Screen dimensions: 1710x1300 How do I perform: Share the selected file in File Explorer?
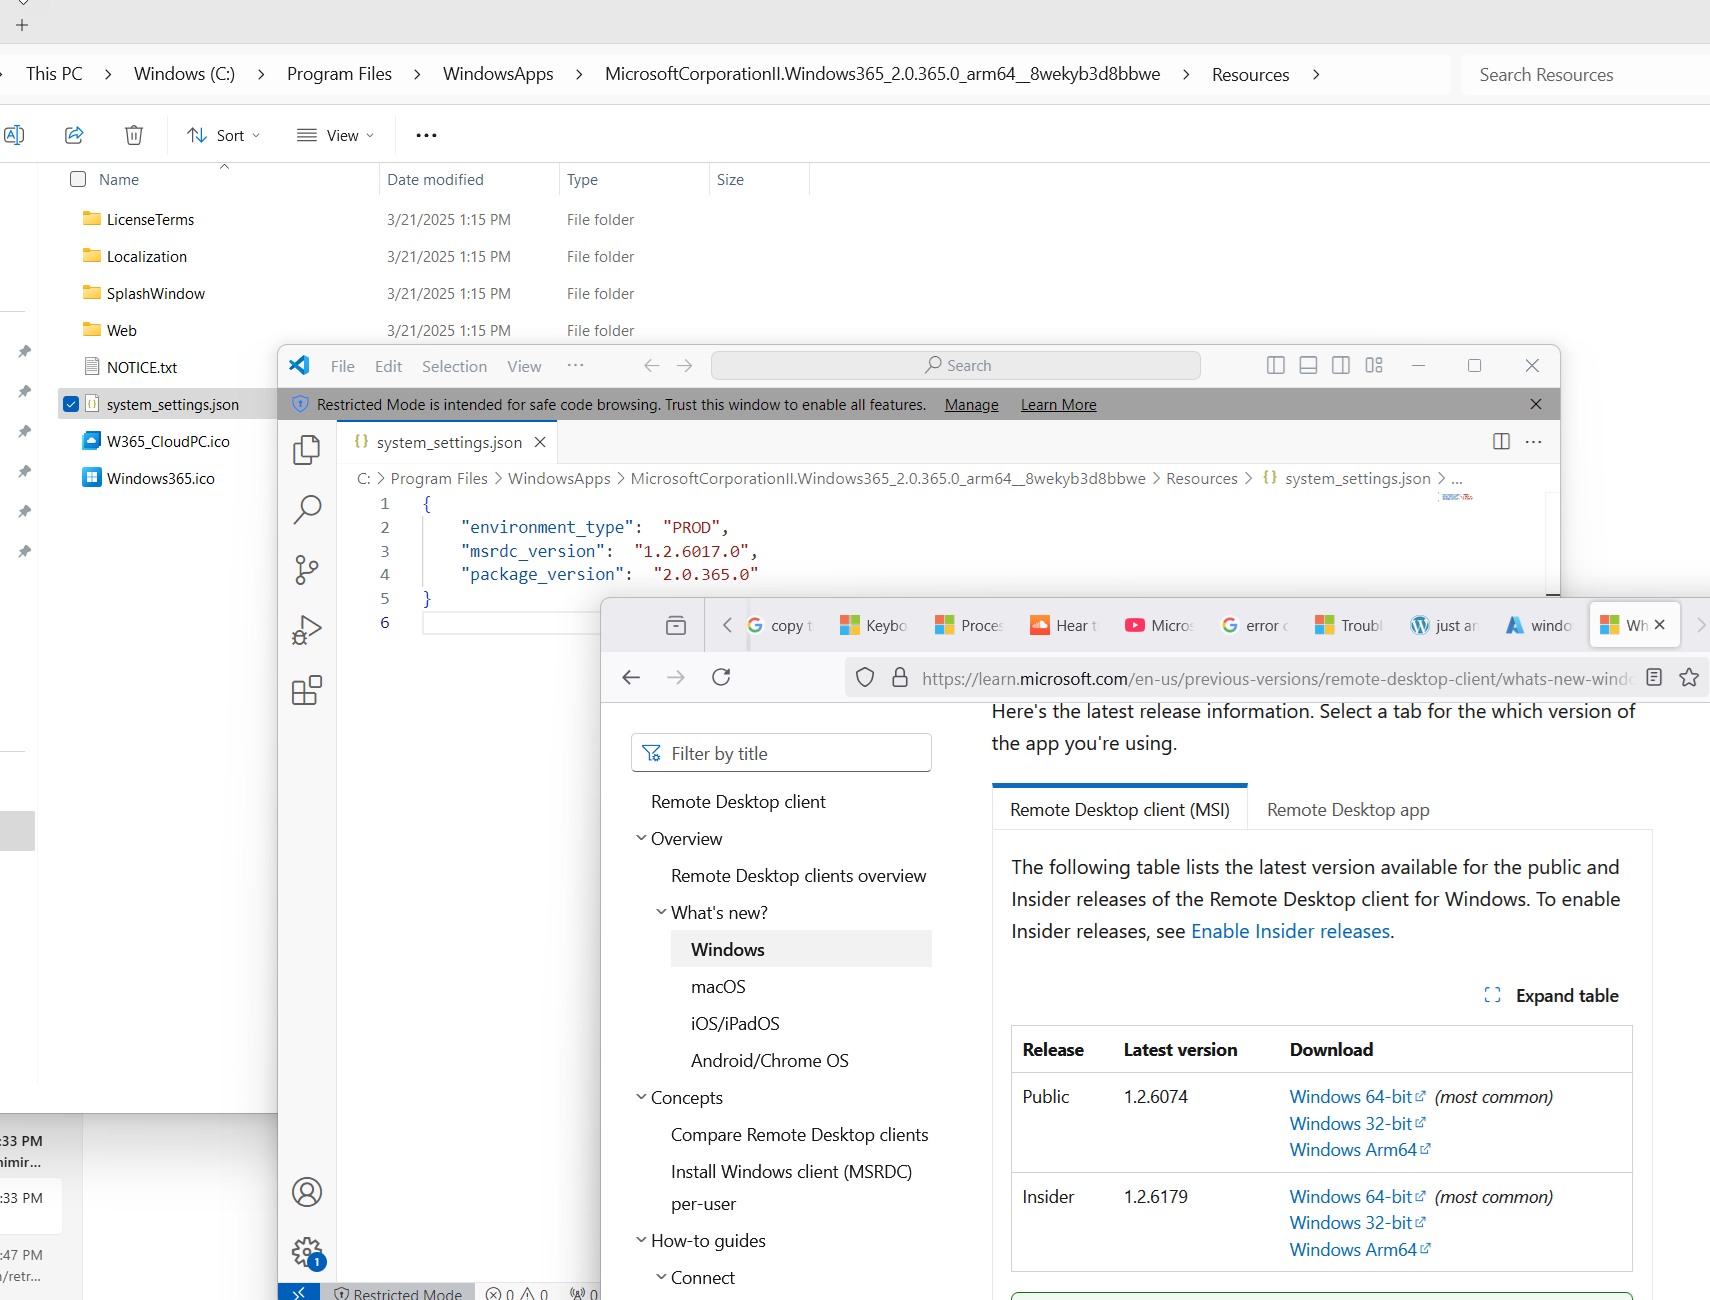tap(74, 135)
